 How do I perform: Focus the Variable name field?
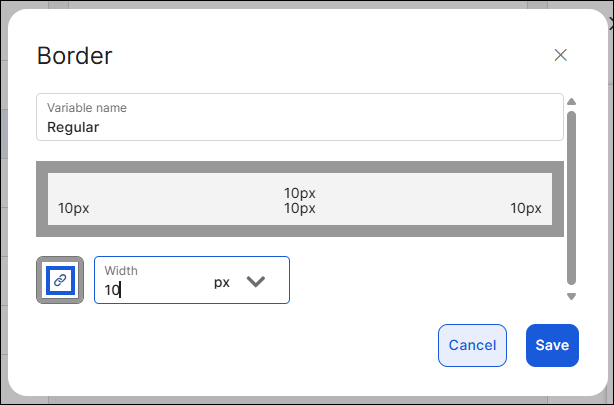point(300,117)
